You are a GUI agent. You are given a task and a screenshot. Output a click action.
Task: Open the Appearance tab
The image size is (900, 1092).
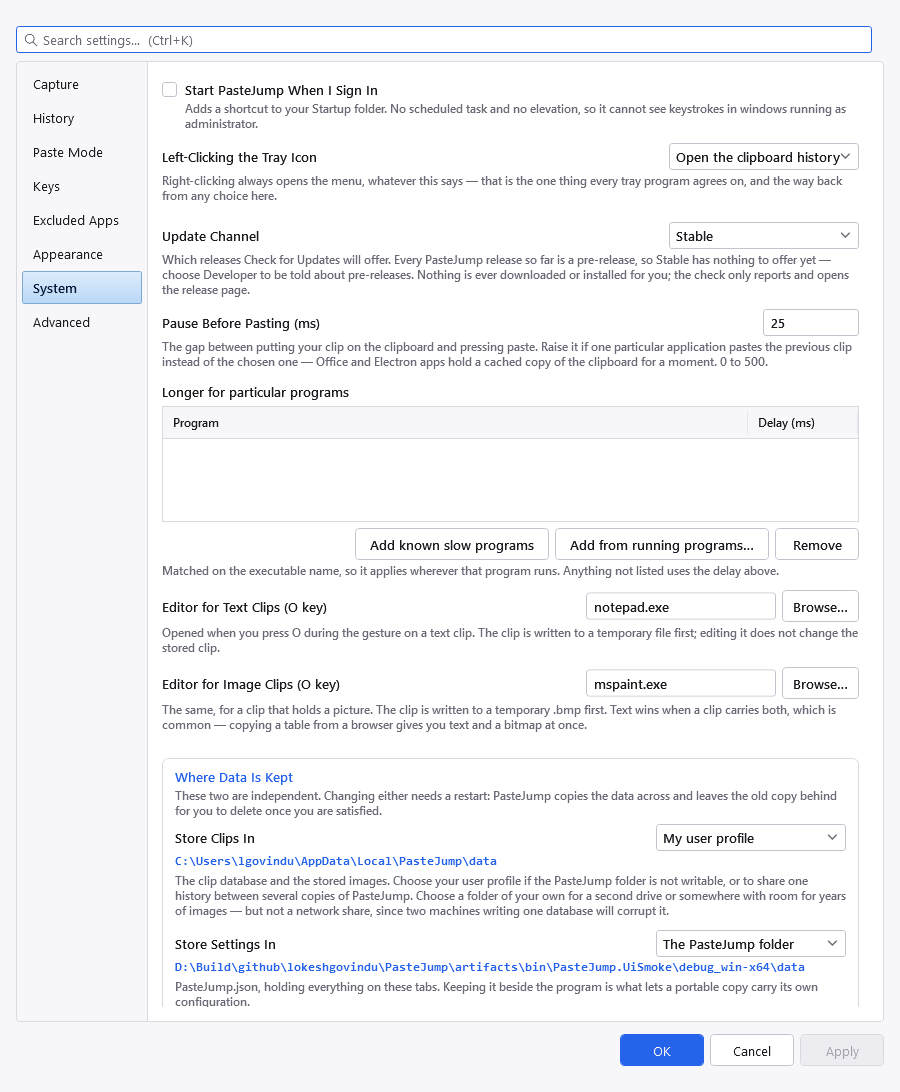82,255
